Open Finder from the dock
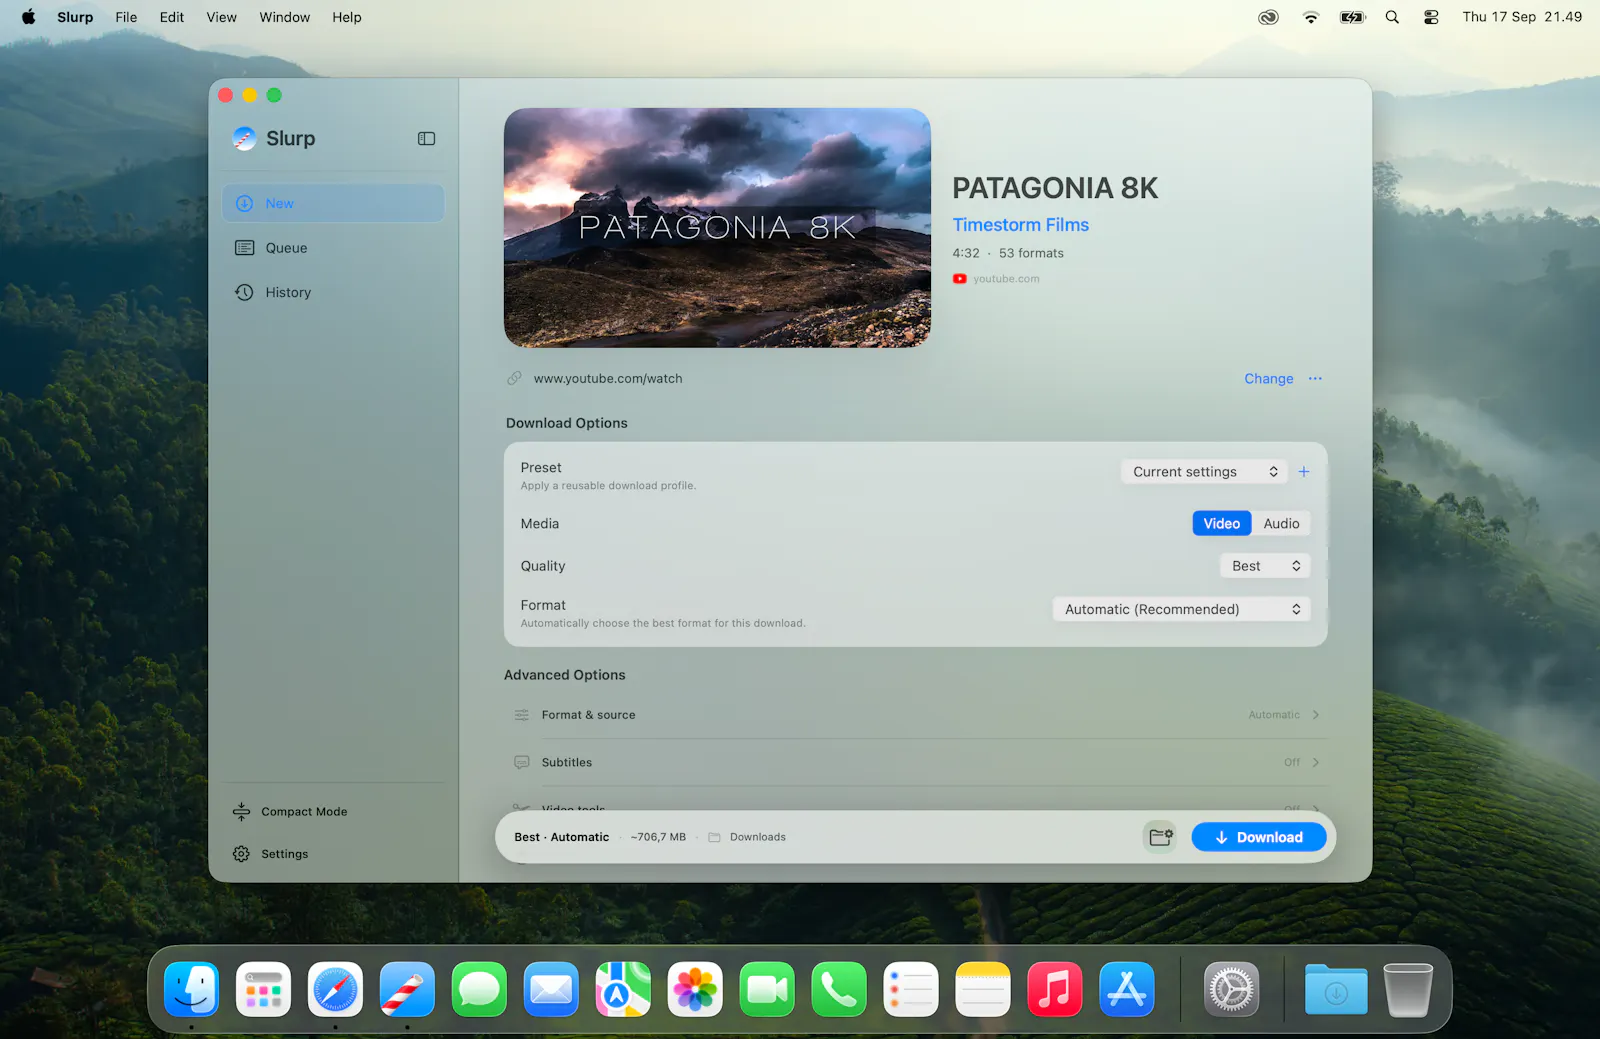Image resolution: width=1600 pixels, height=1039 pixels. (x=191, y=990)
